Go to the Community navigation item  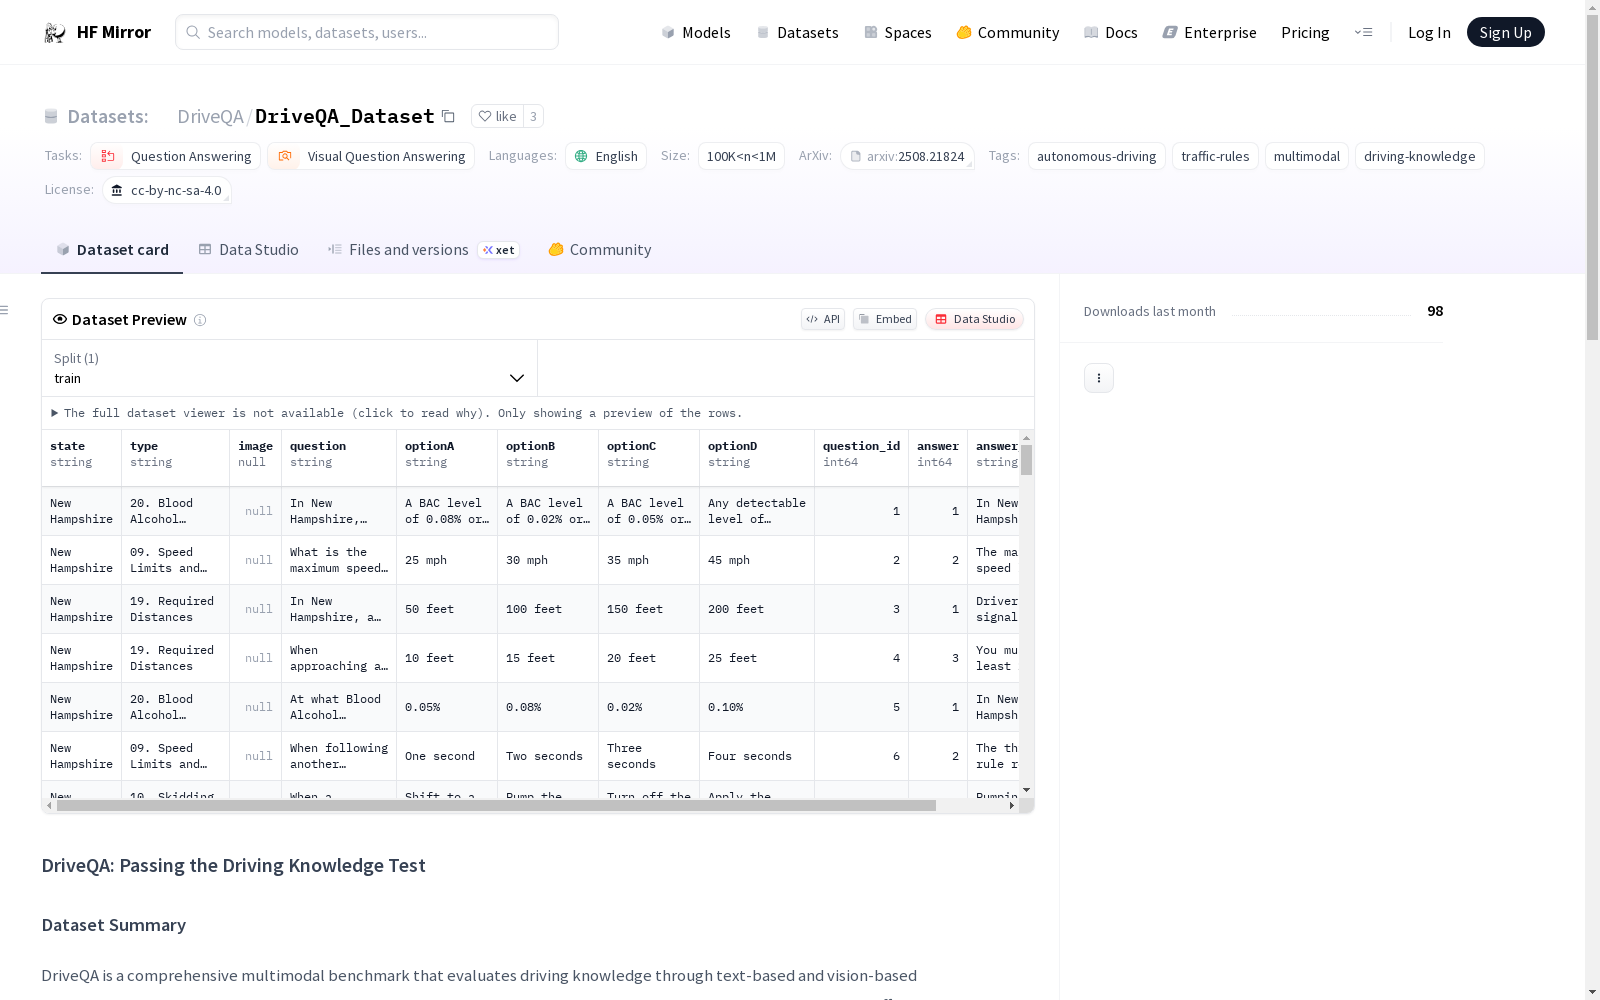[x=1007, y=32]
